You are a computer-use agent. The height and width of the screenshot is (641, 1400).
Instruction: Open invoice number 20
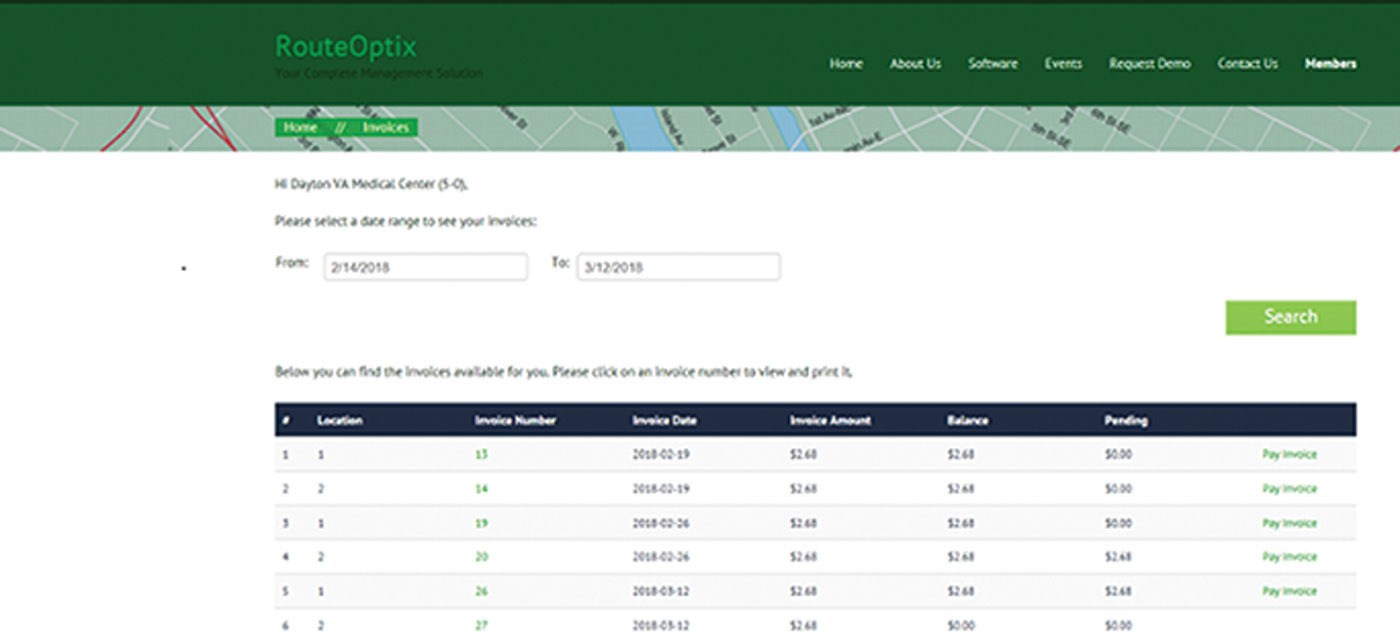(x=481, y=556)
